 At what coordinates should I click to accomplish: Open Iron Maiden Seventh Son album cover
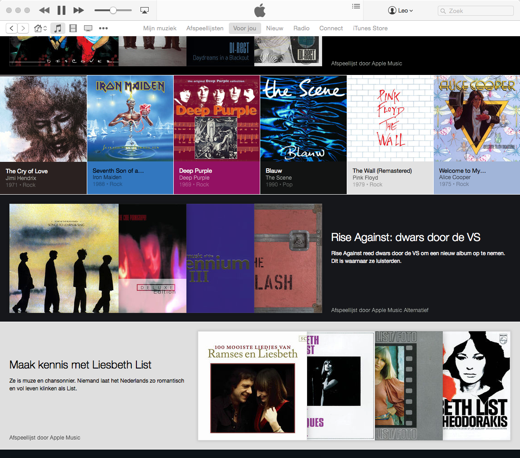pos(130,119)
